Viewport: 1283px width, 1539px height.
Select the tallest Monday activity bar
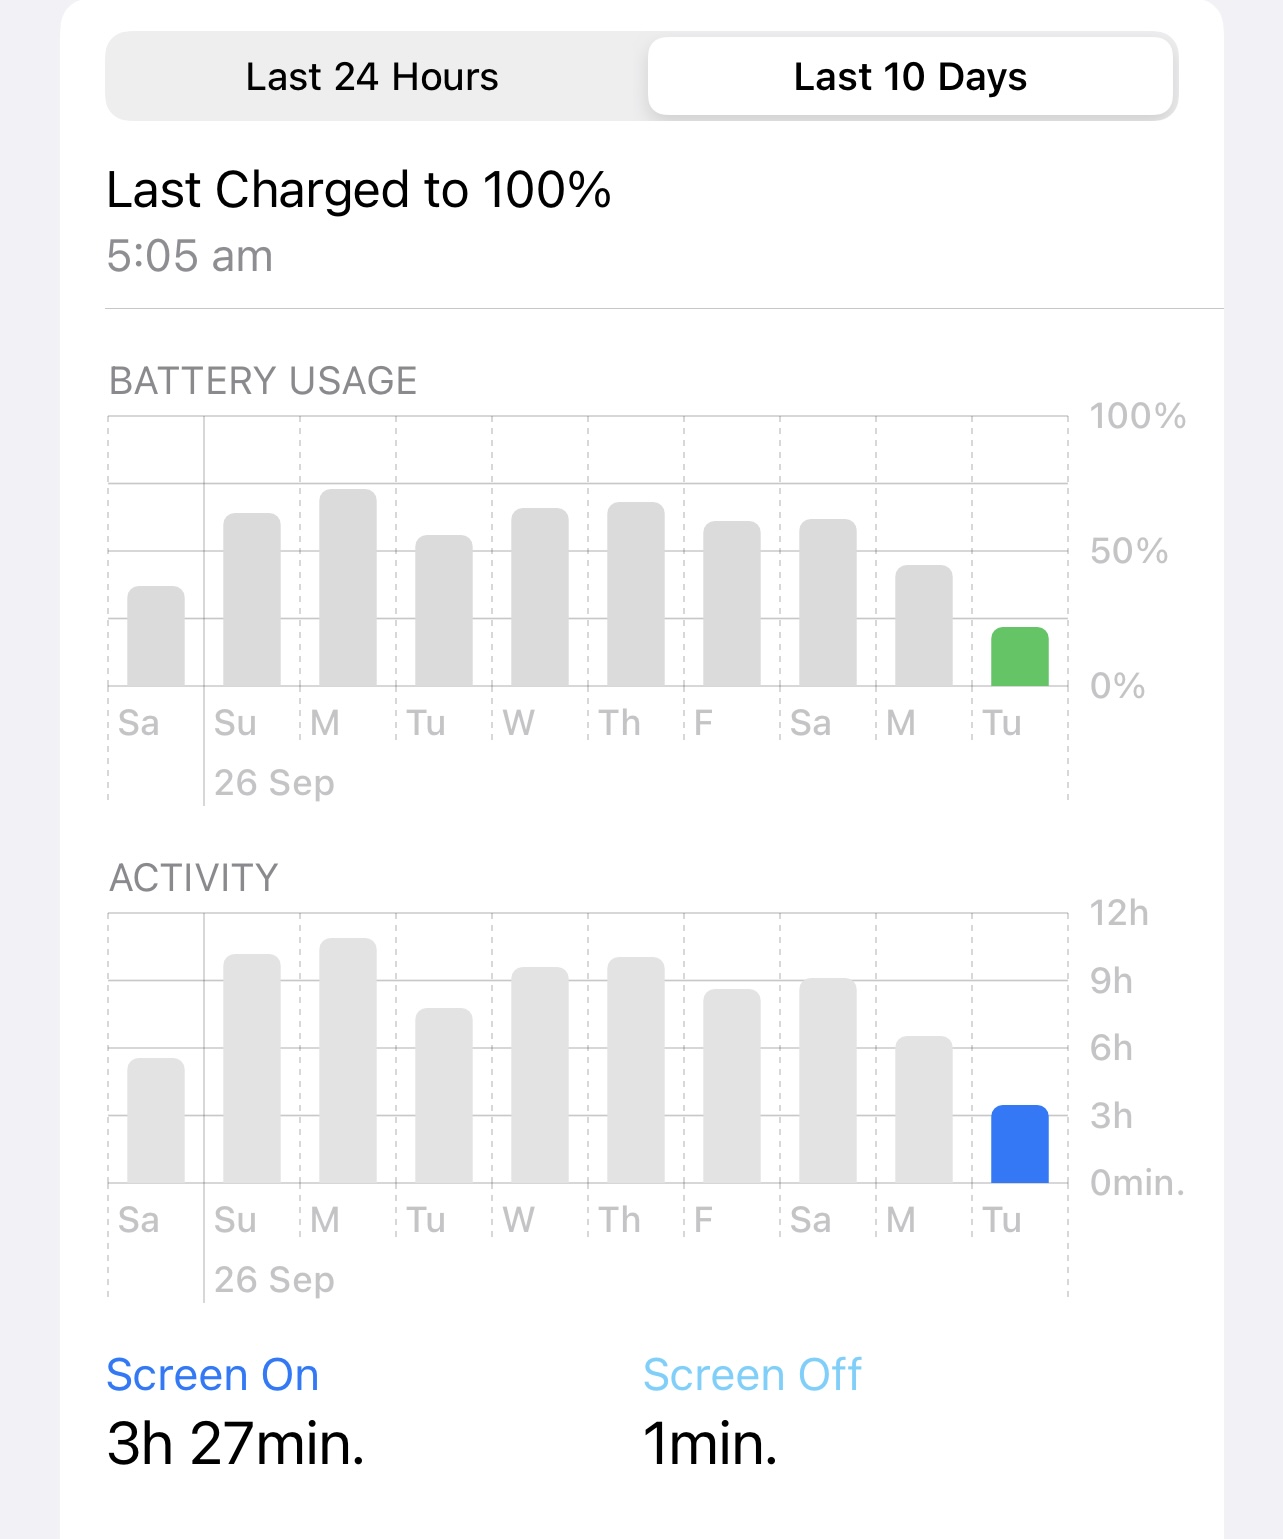coord(348,1060)
